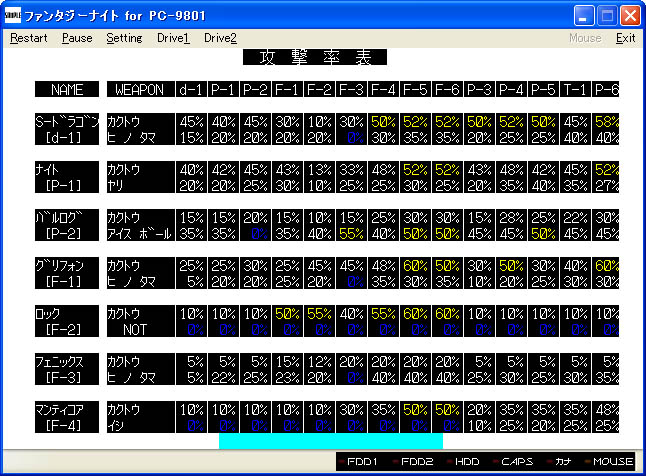Open the Pause menu
This screenshot has width=646, height=476.
click(77, 38)
